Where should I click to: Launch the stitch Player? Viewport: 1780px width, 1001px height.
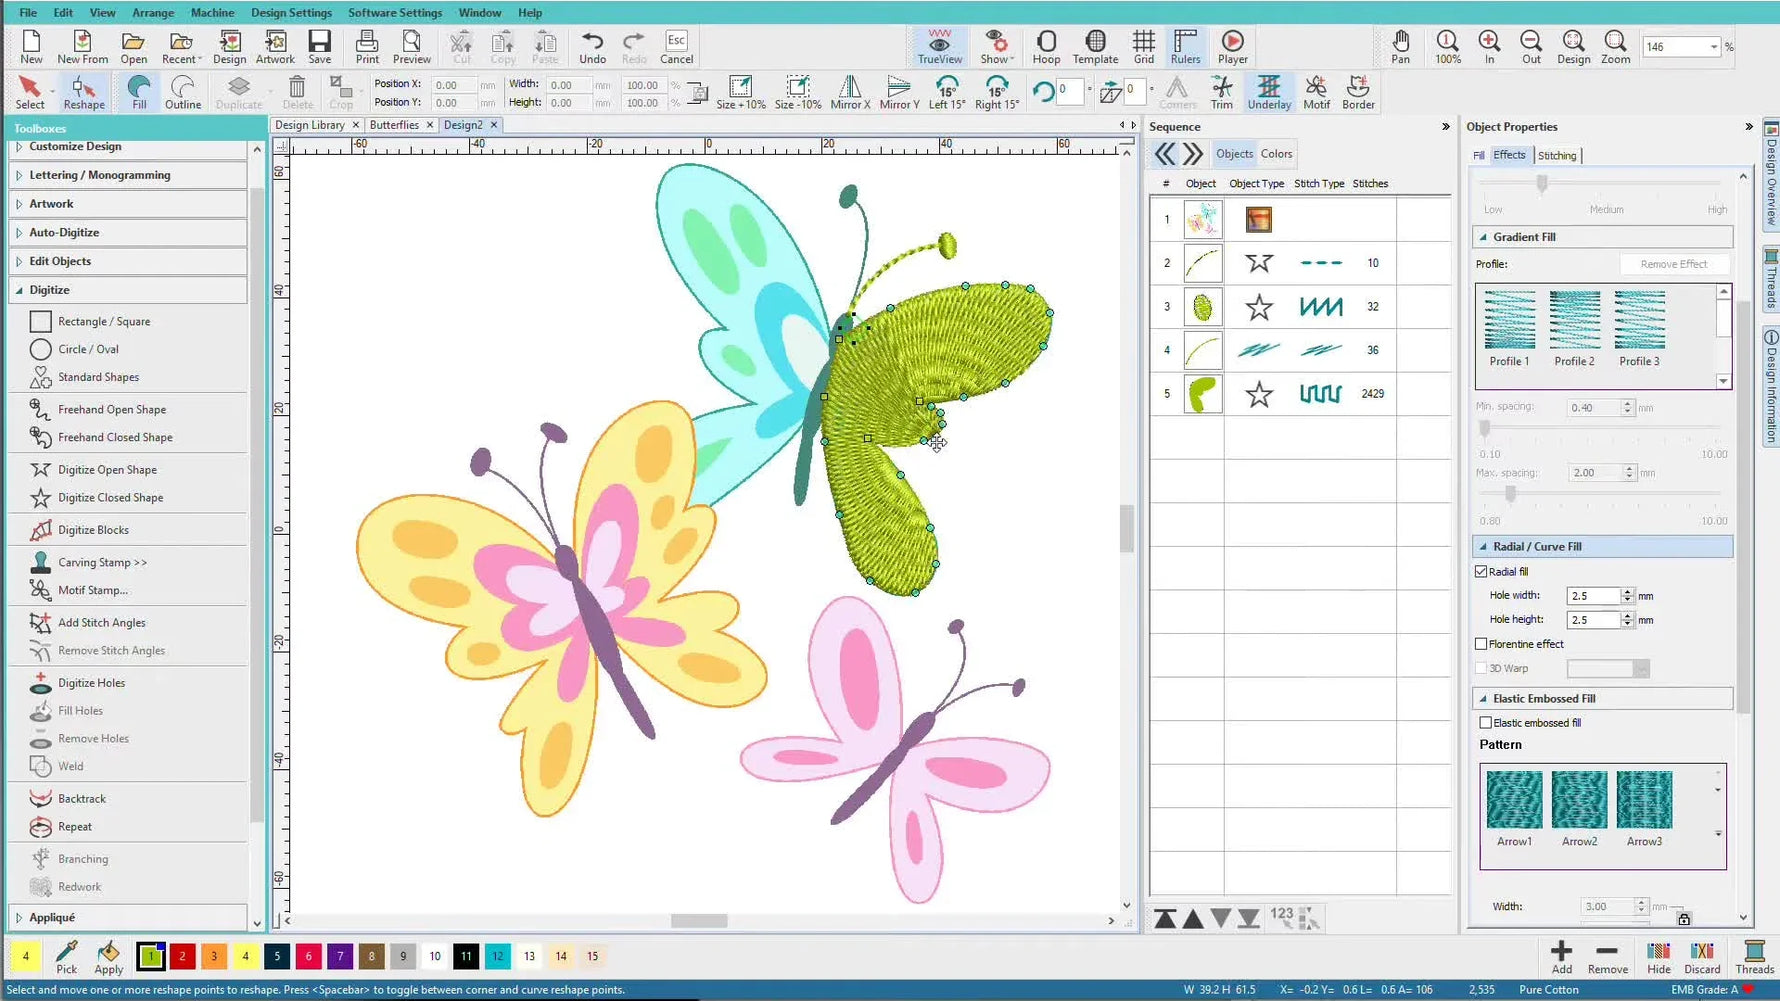coord(1232,47)
